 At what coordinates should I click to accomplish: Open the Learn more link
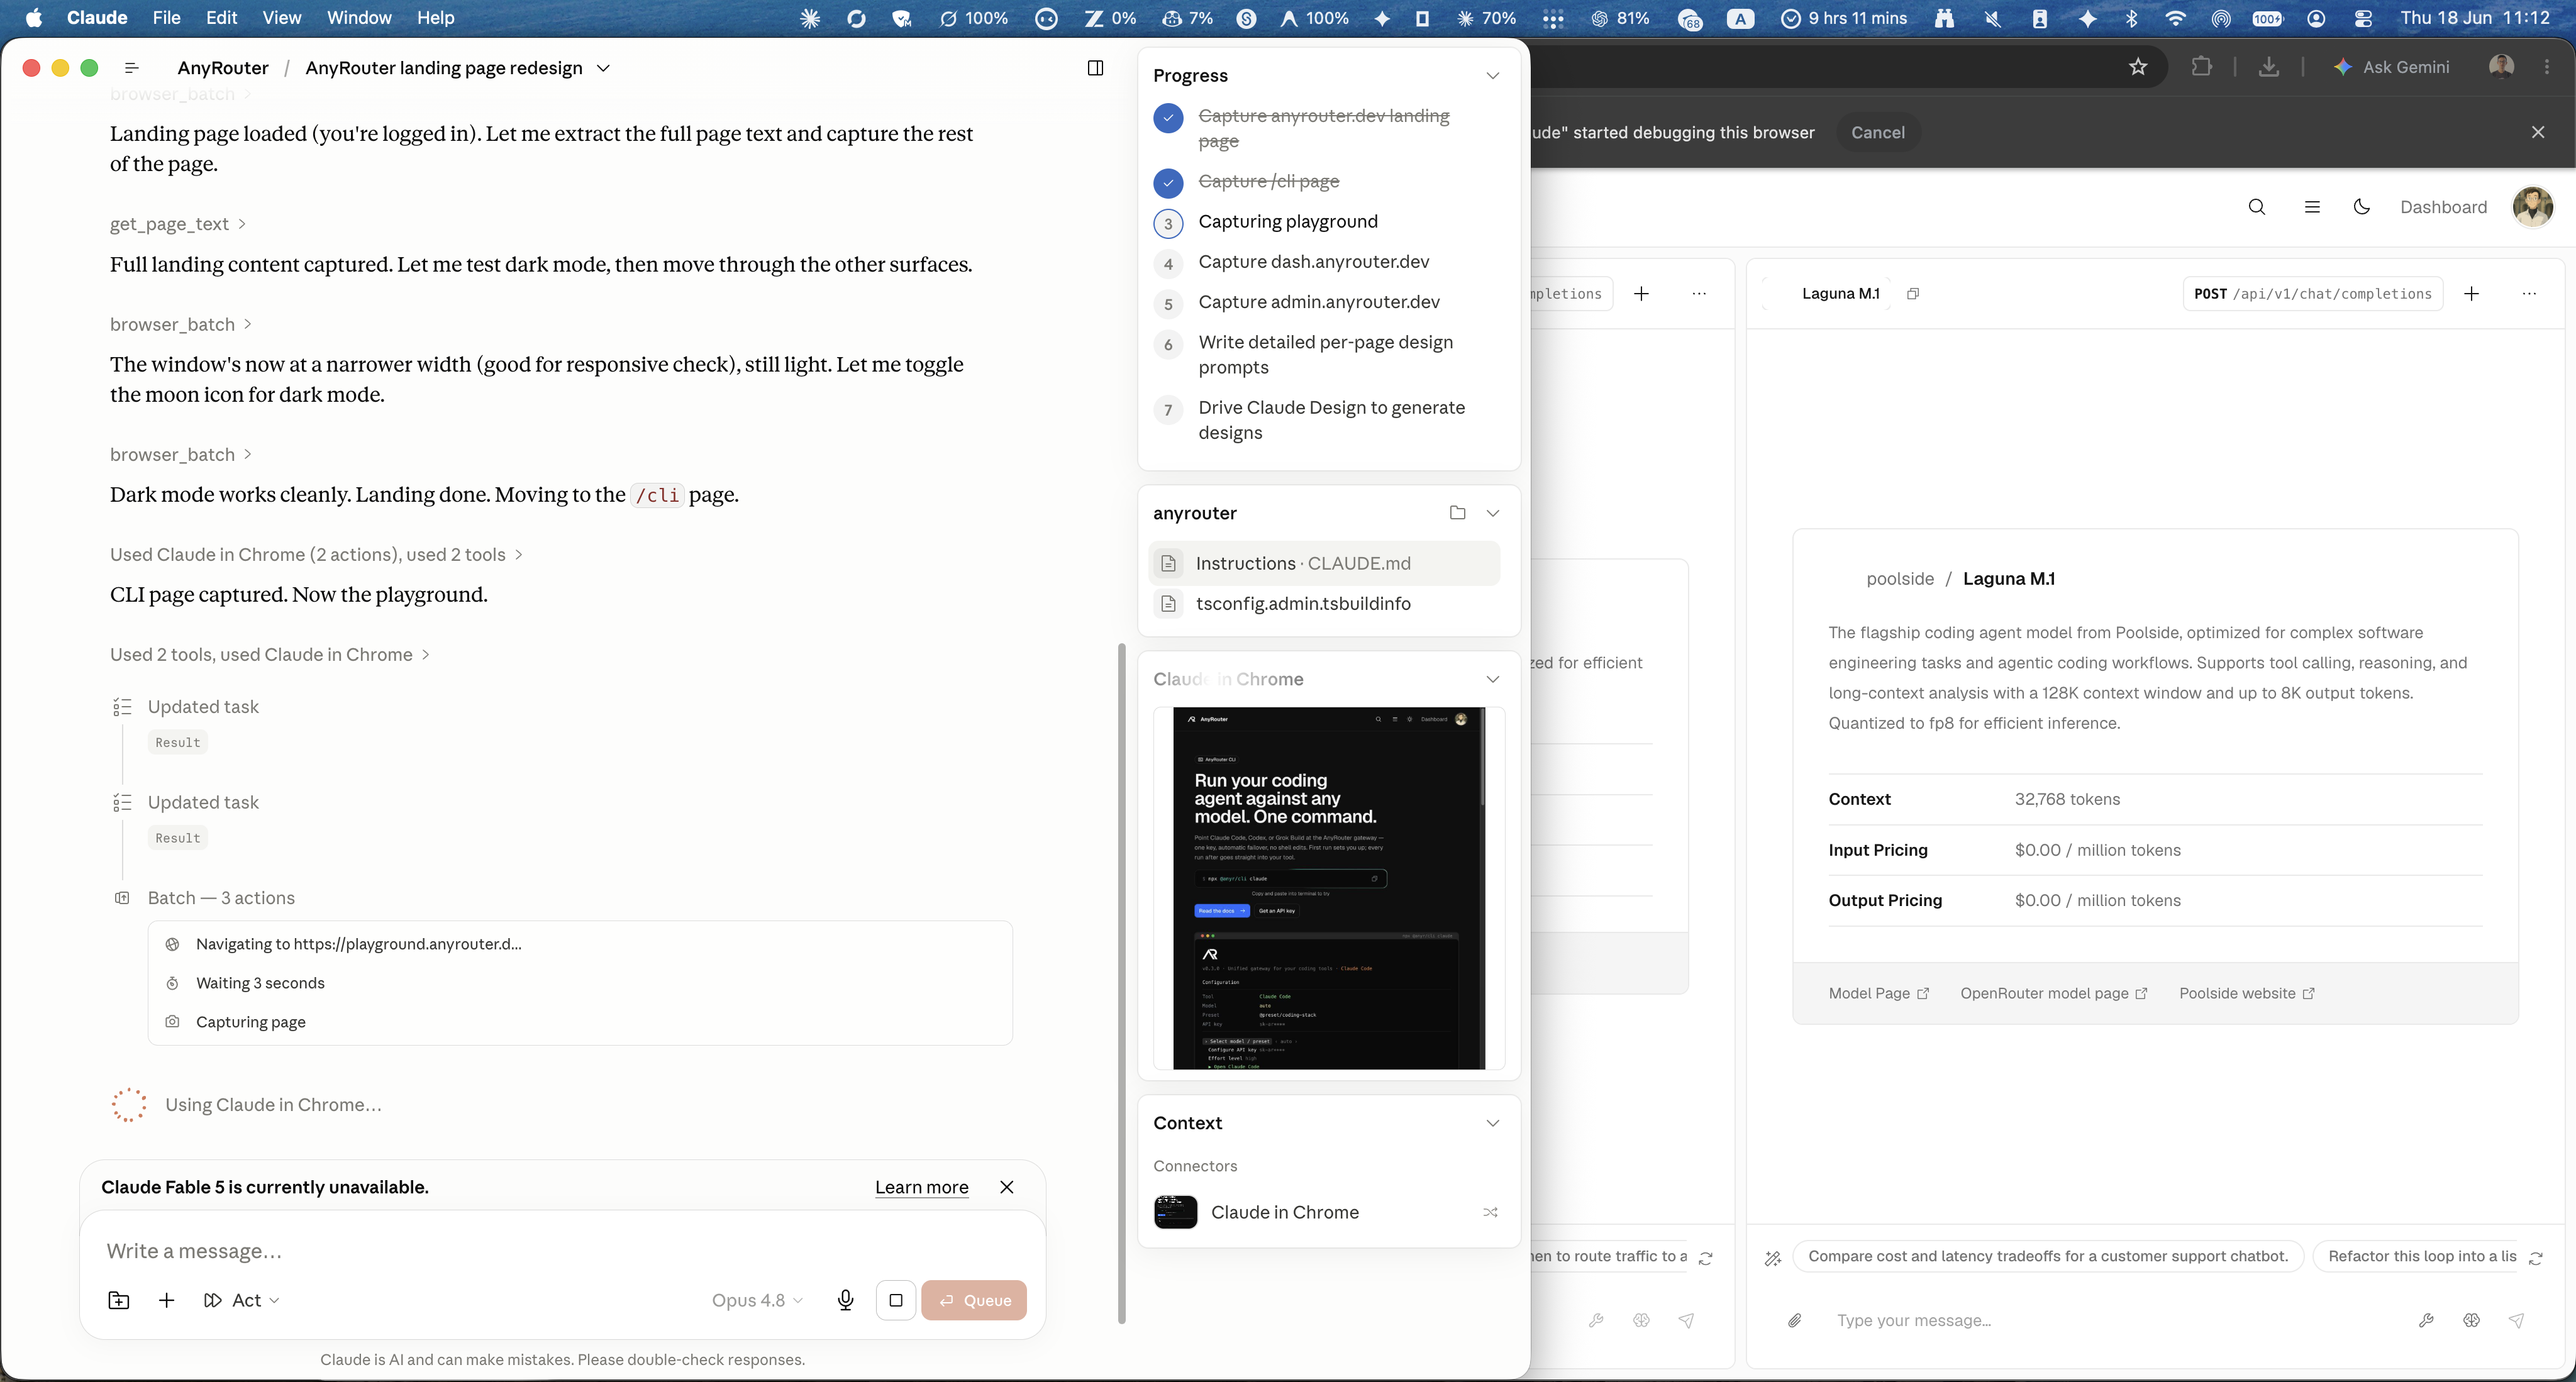(x=922, y=1187)
